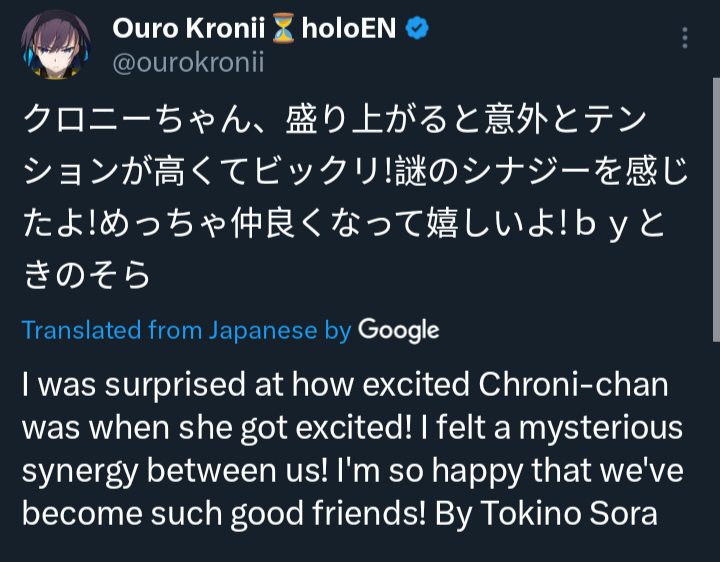Click the Japanese line starting with ションが高くて

click(355, 171)
